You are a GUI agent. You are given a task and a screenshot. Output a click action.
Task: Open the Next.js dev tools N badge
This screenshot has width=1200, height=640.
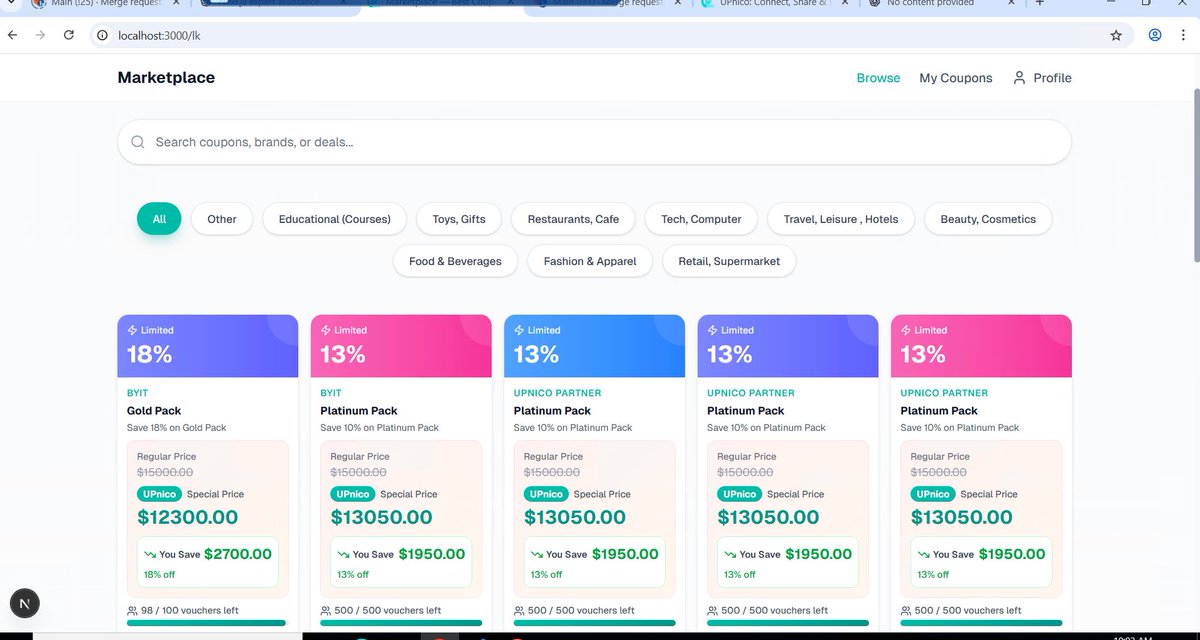click(25, 603)
